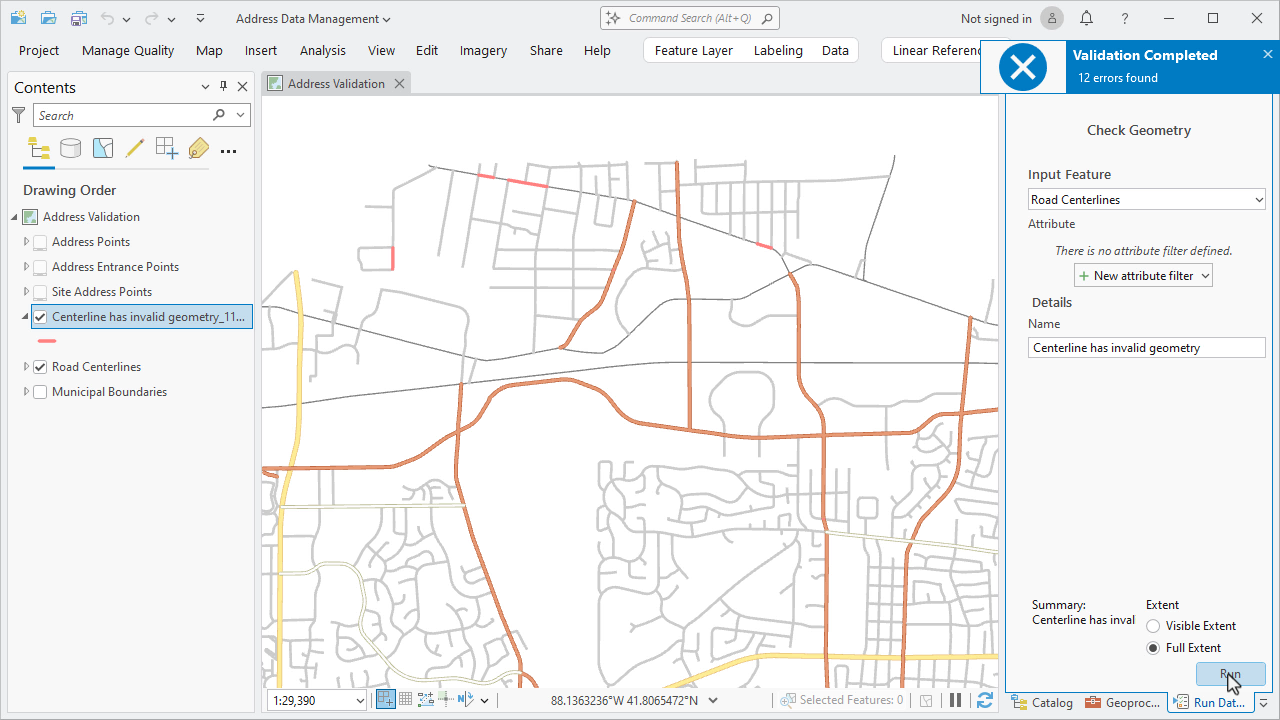Enable the Address Points layer visibility
The width and height of the screenshot is (1280, 720).
(x=39, y=241)
